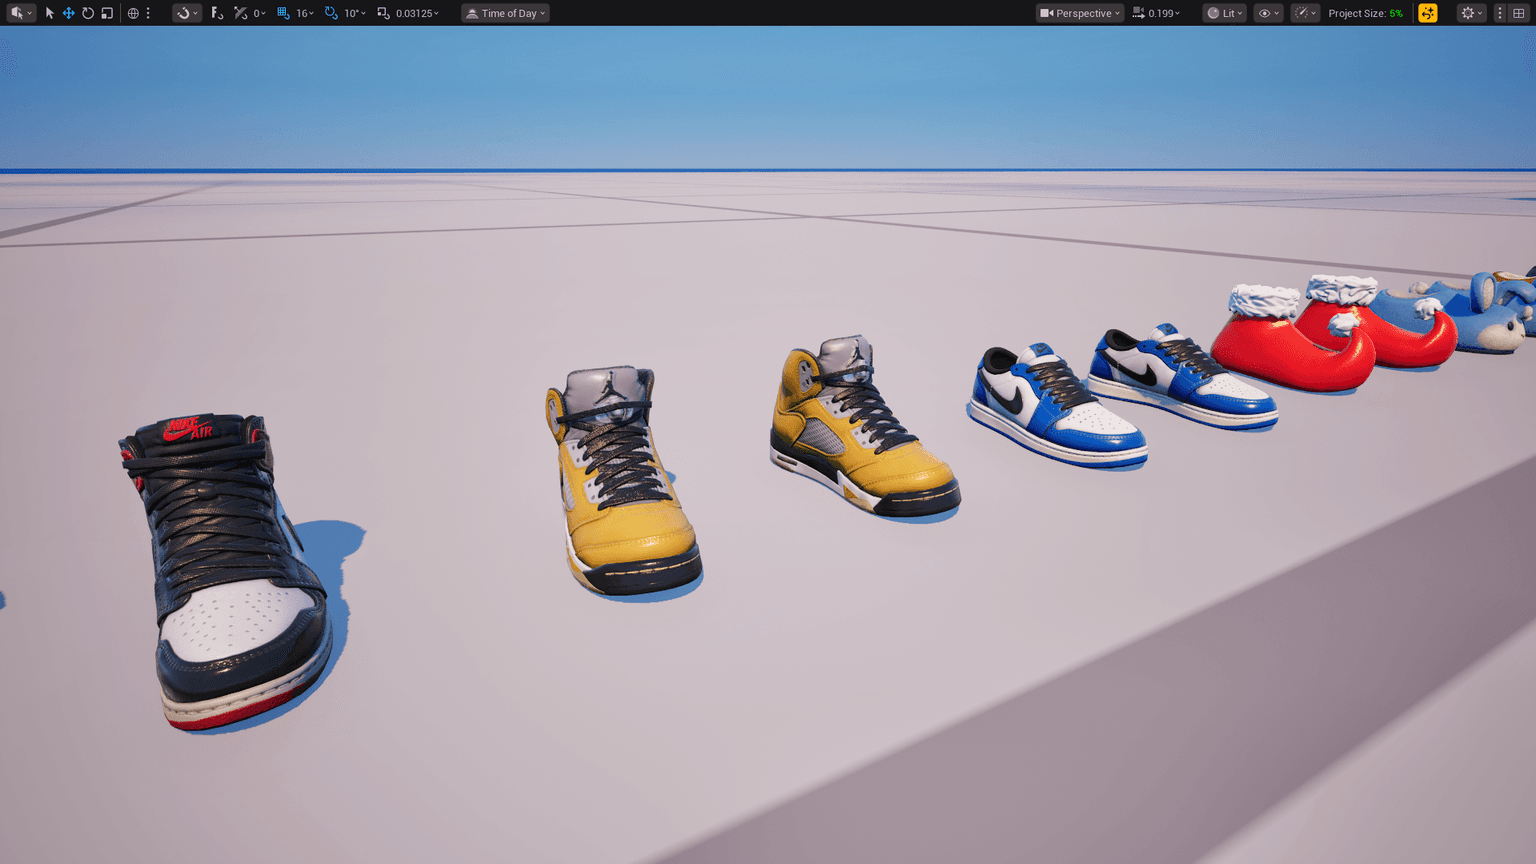
Task: Open the selection mode dropdown
Action: click(21, 13)
